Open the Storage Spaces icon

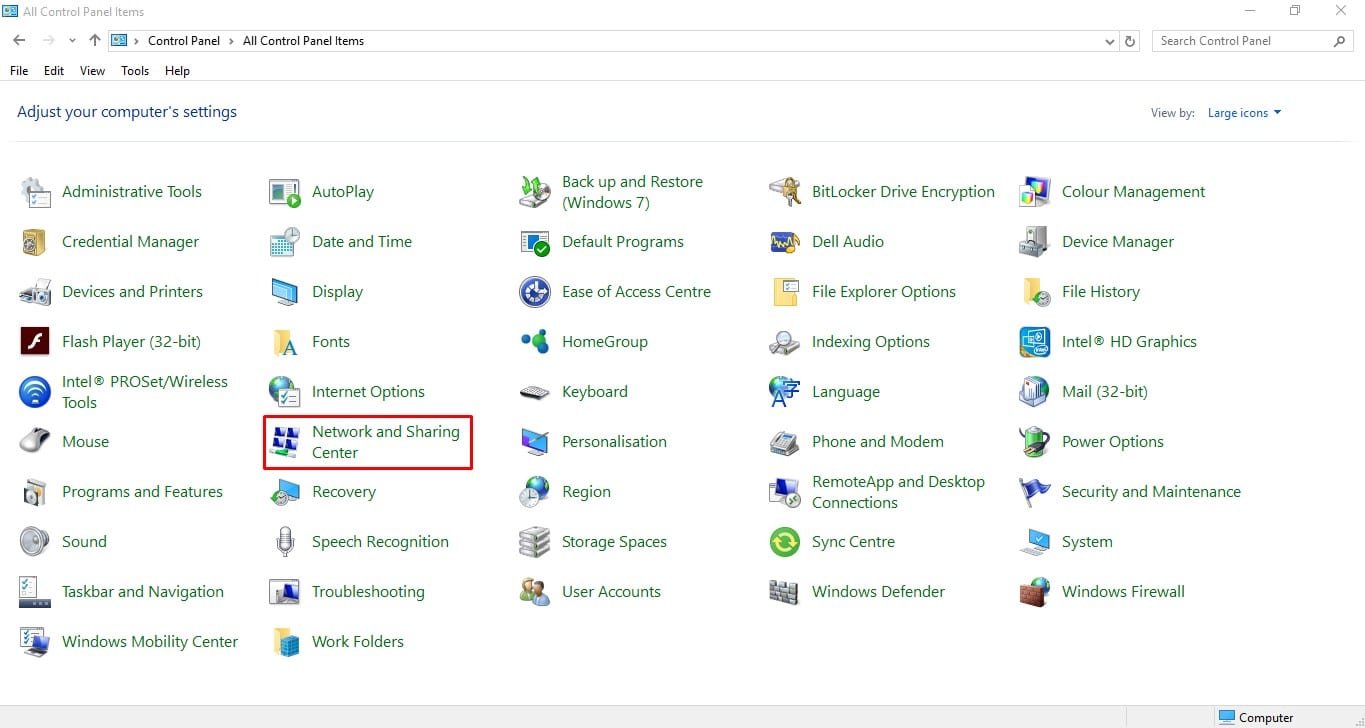pos(535,542)
